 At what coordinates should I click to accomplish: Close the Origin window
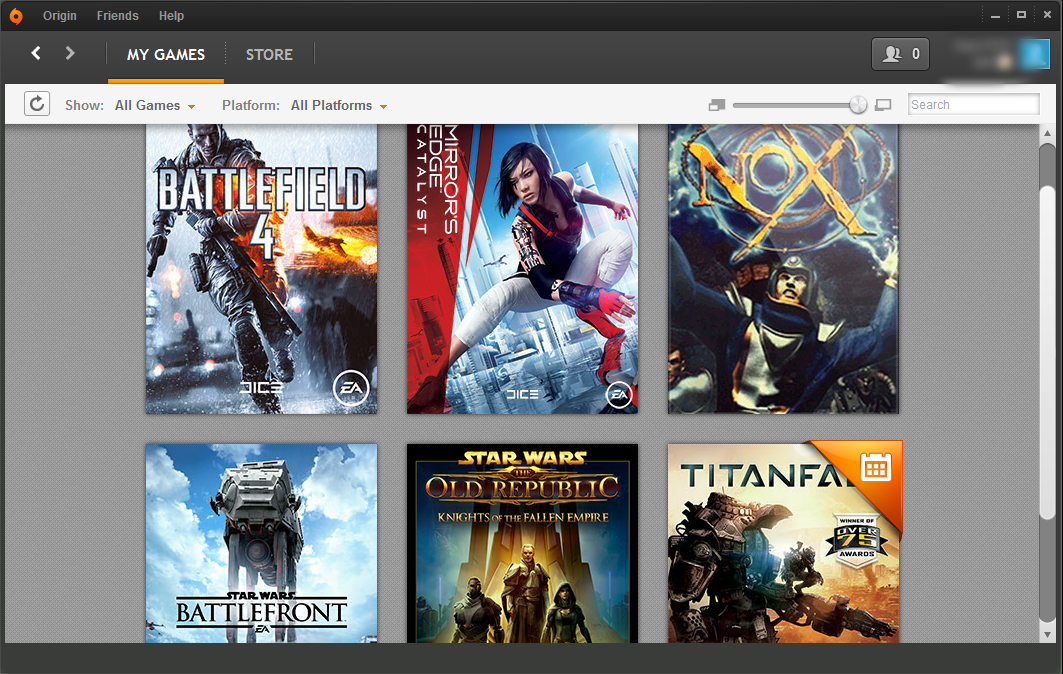(x=1047, y=15)
